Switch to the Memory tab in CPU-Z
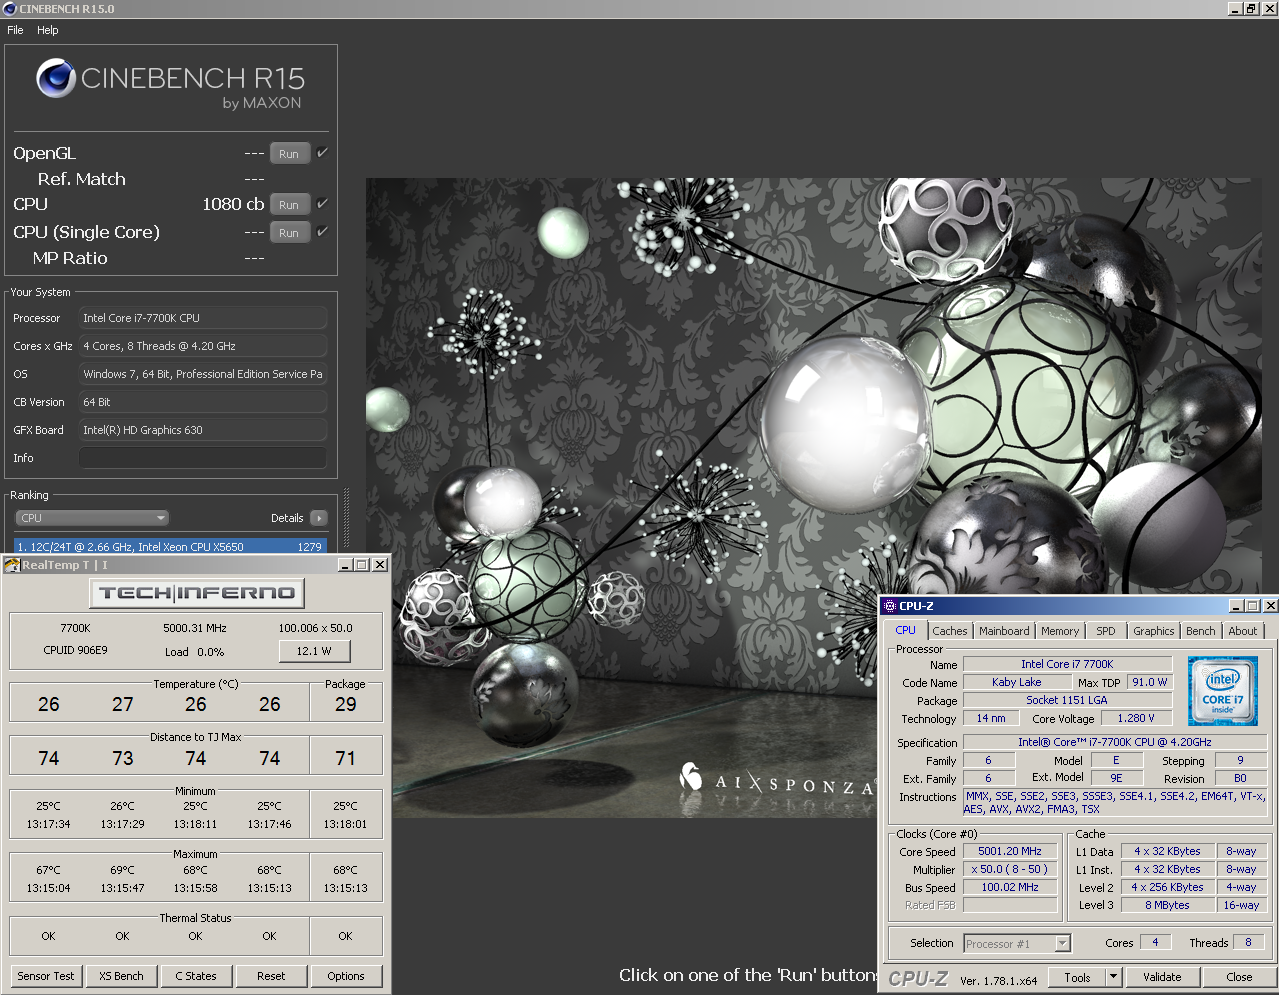 click(1060, 631)
